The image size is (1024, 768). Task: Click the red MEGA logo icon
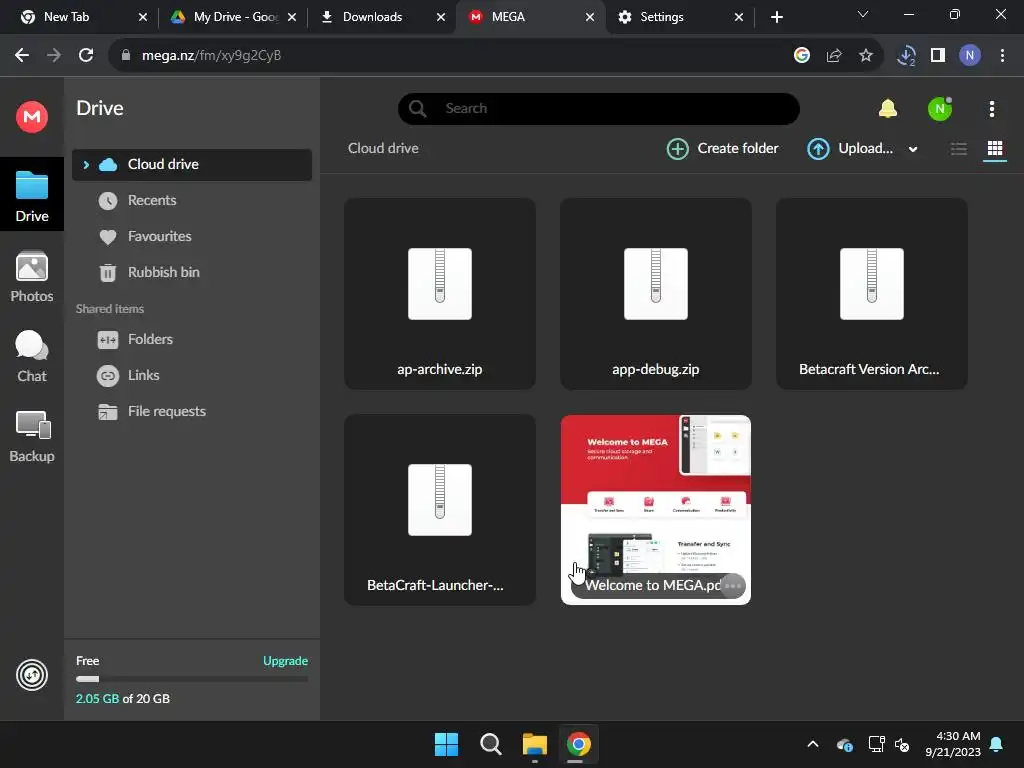[x=31, y=117]
